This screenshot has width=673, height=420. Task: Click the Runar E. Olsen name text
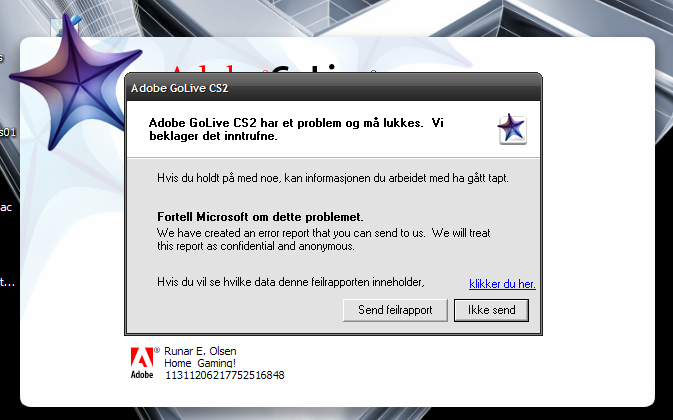[x=200, y=351]
